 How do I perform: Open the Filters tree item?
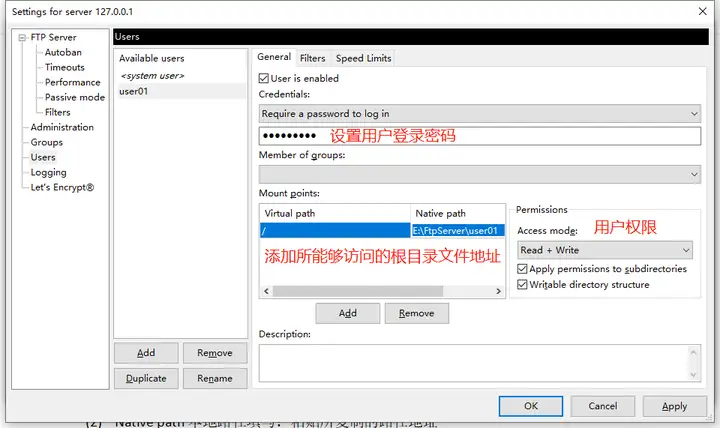pos(57,112)
